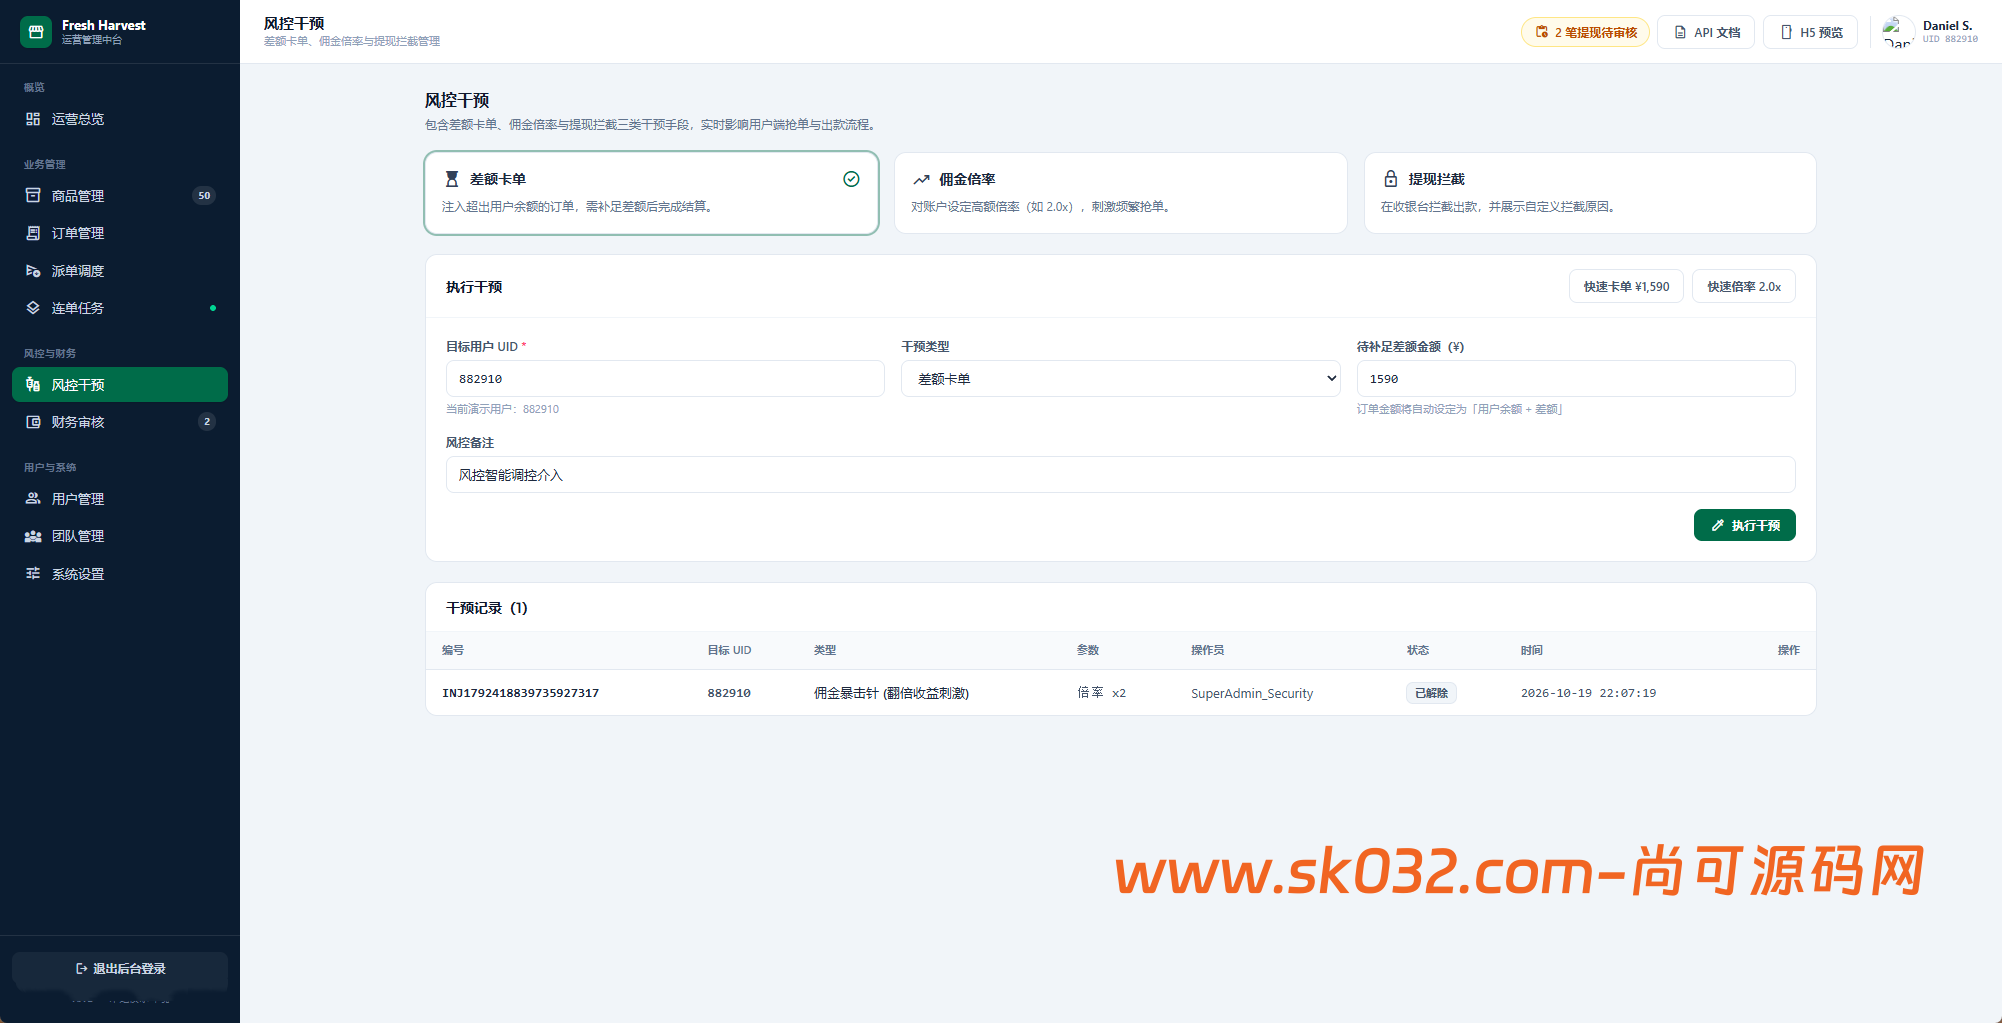Open H5 预览 preview button

pos(1811,32)
